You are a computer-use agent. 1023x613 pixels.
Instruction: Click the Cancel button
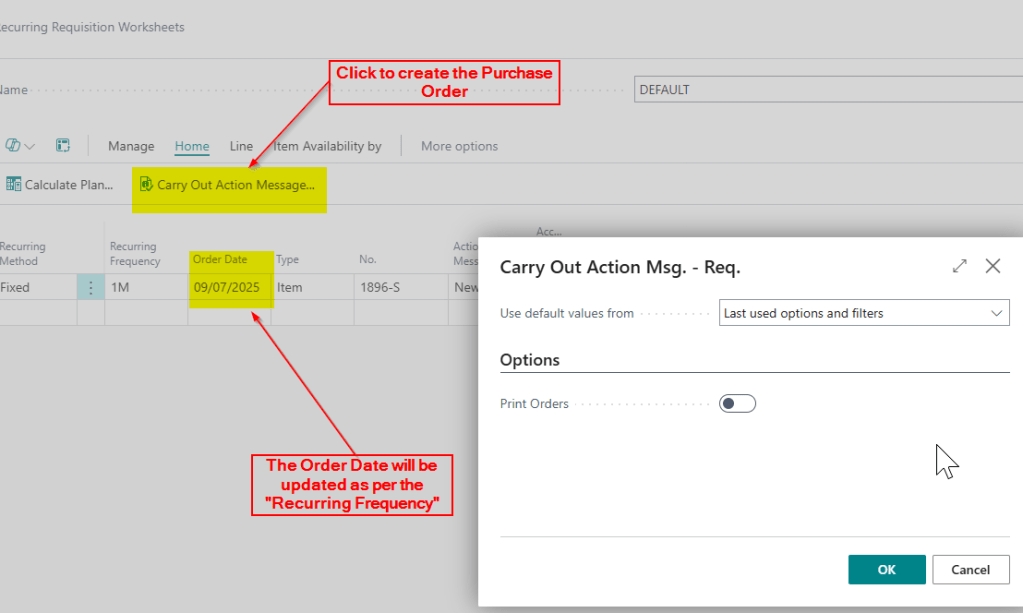tap(970, 570)
